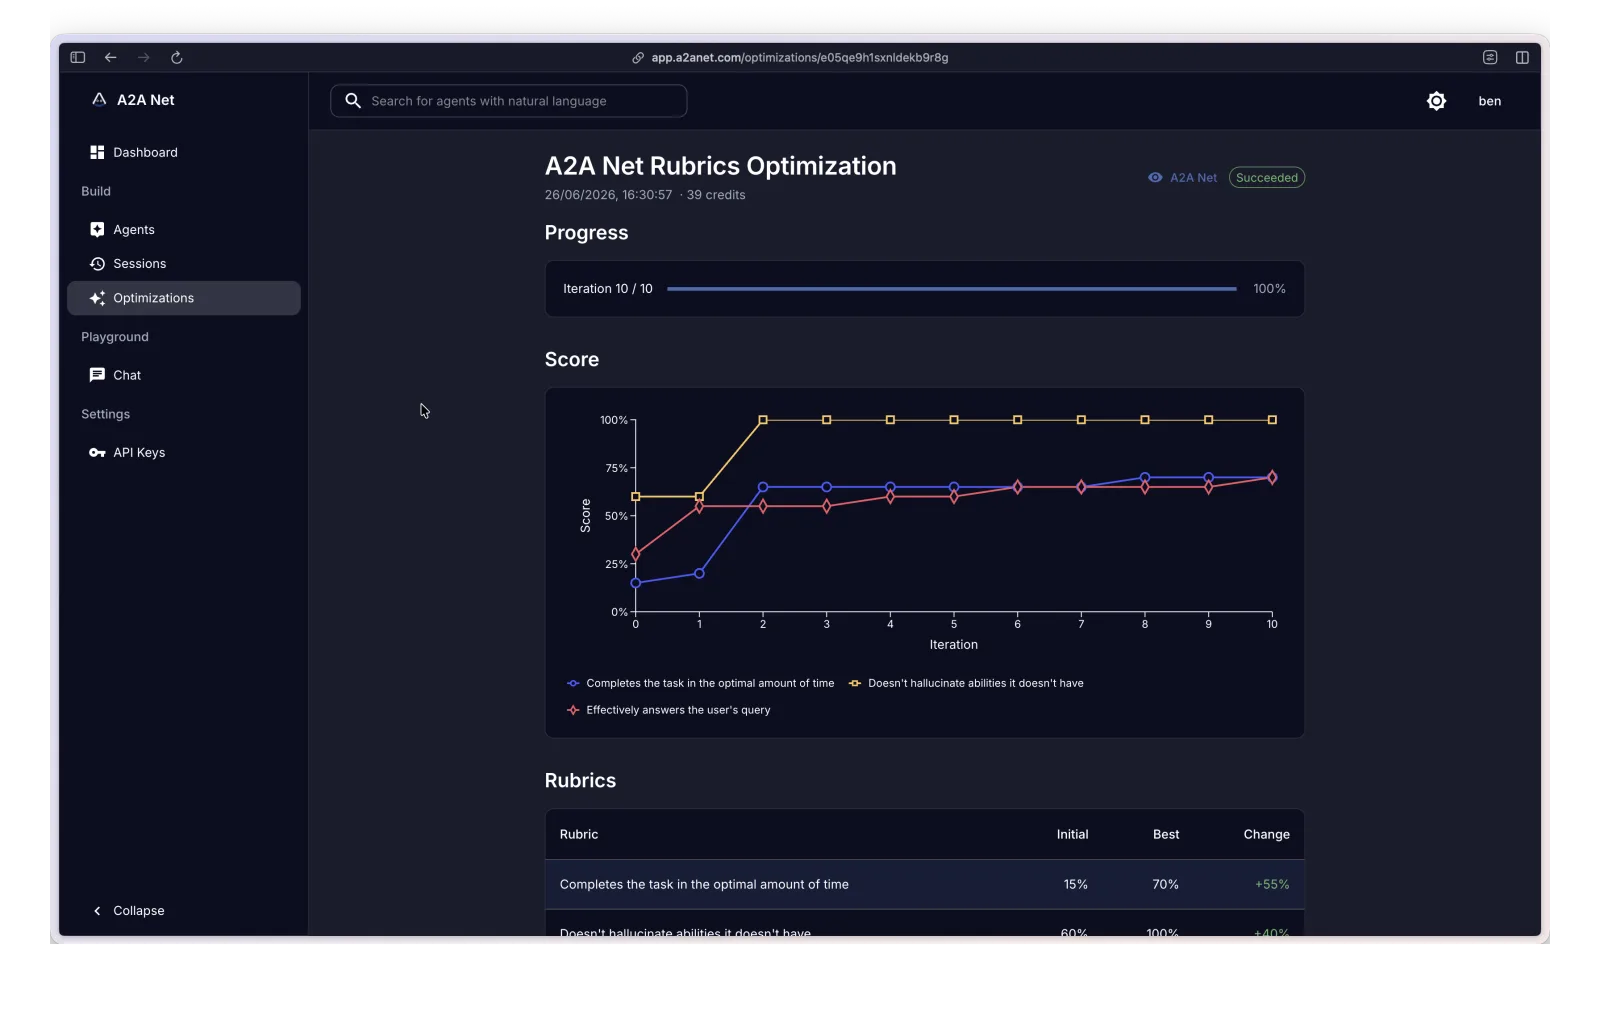1600x1011 pixels.
Task: Click the 39 credits text
Action: (x=716, y=195)
